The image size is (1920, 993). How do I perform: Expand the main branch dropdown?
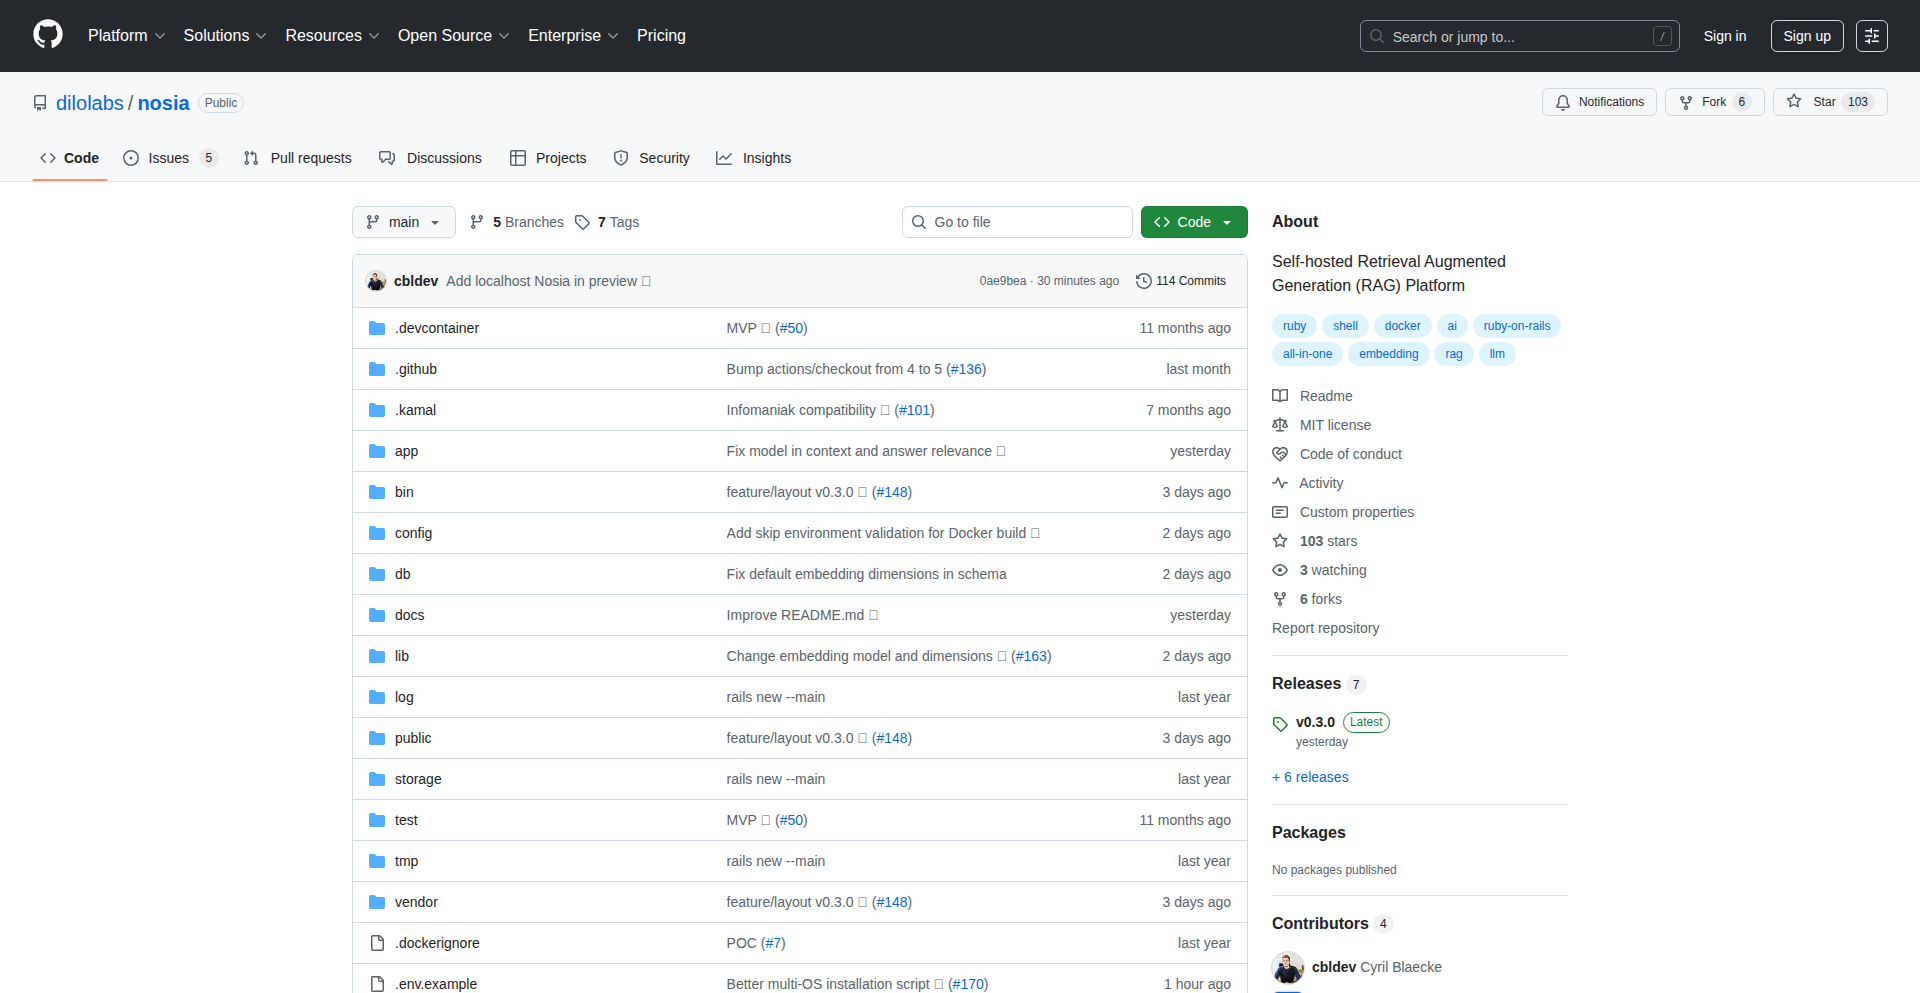point(403,222)
